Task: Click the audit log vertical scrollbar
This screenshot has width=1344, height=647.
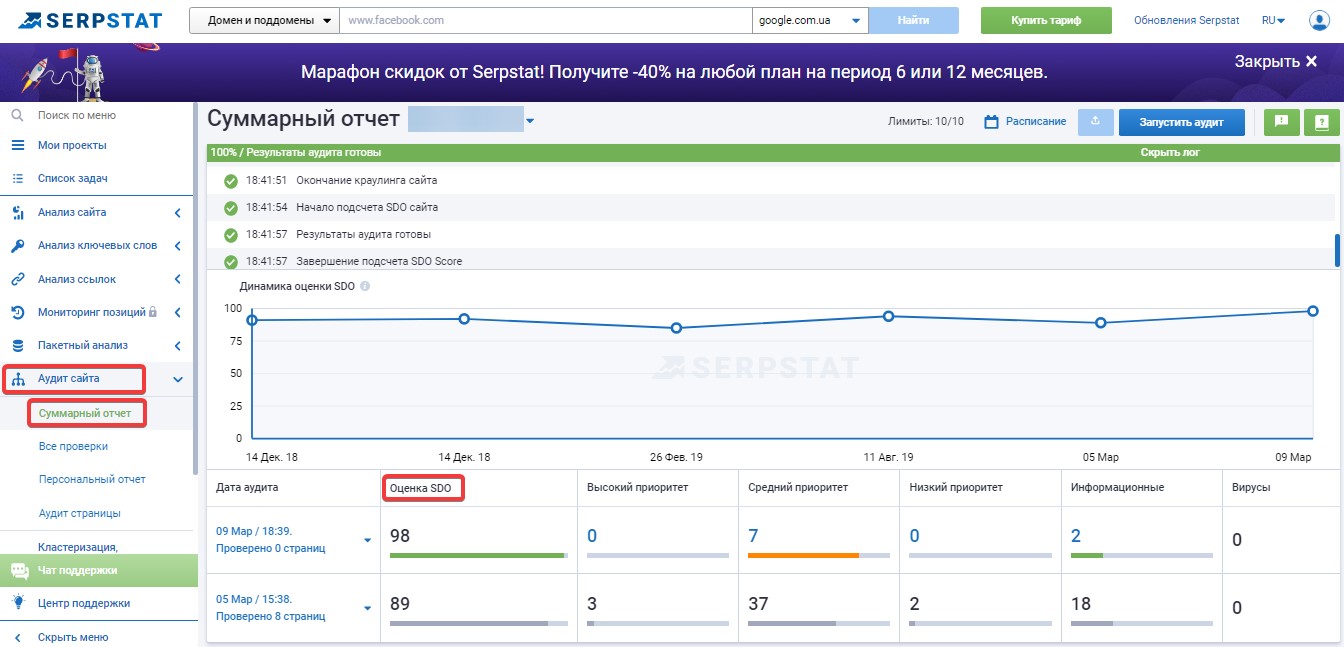Action: (x=1337, y=250)
